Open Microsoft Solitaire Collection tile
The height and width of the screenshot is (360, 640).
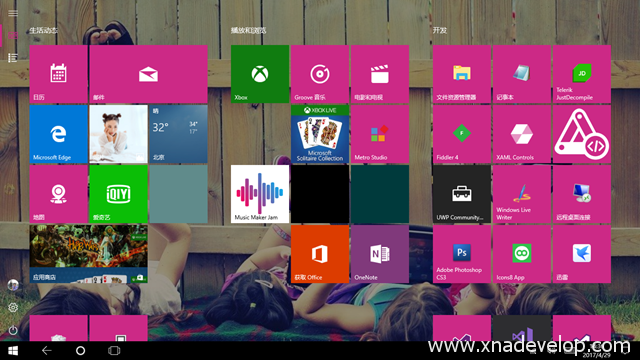coord(320,134)
